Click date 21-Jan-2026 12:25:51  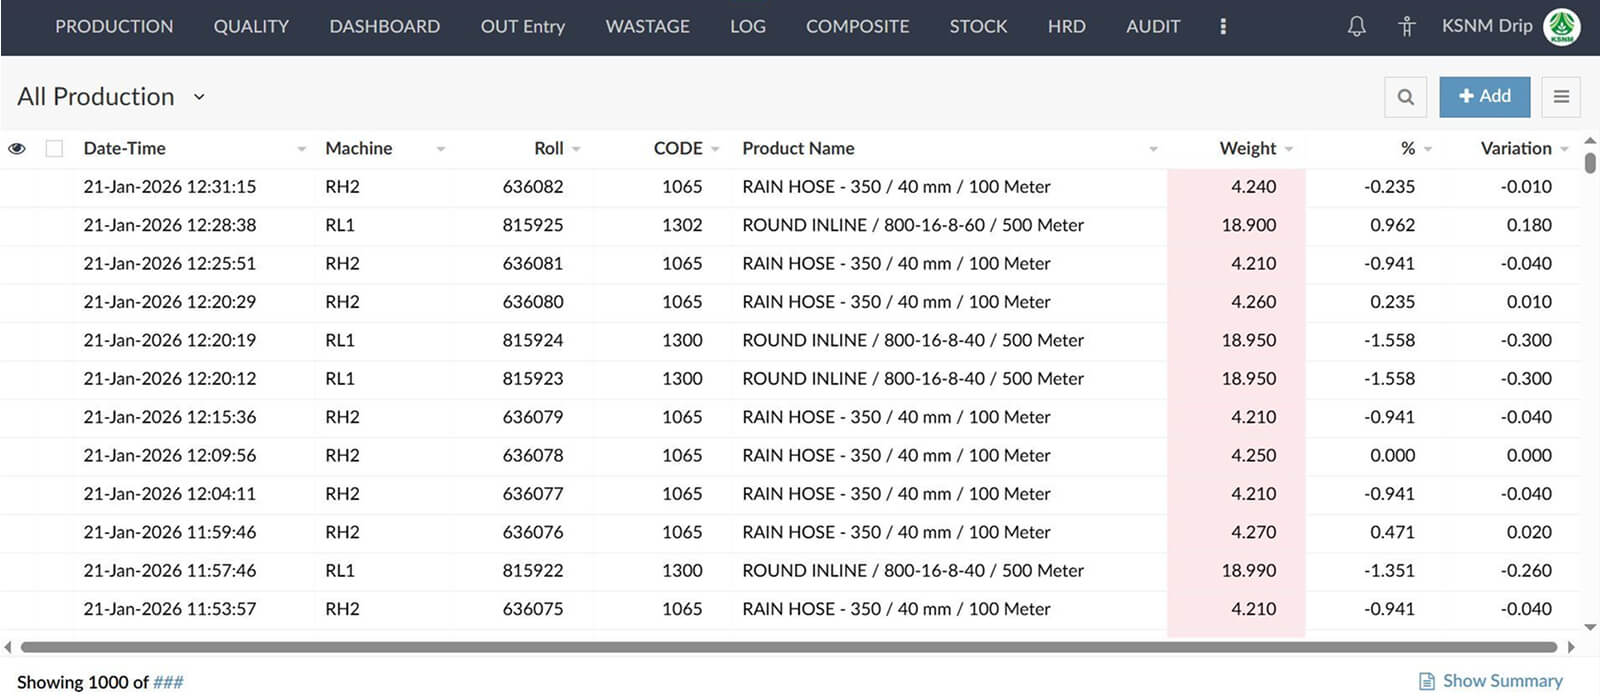tap(170, 264)
